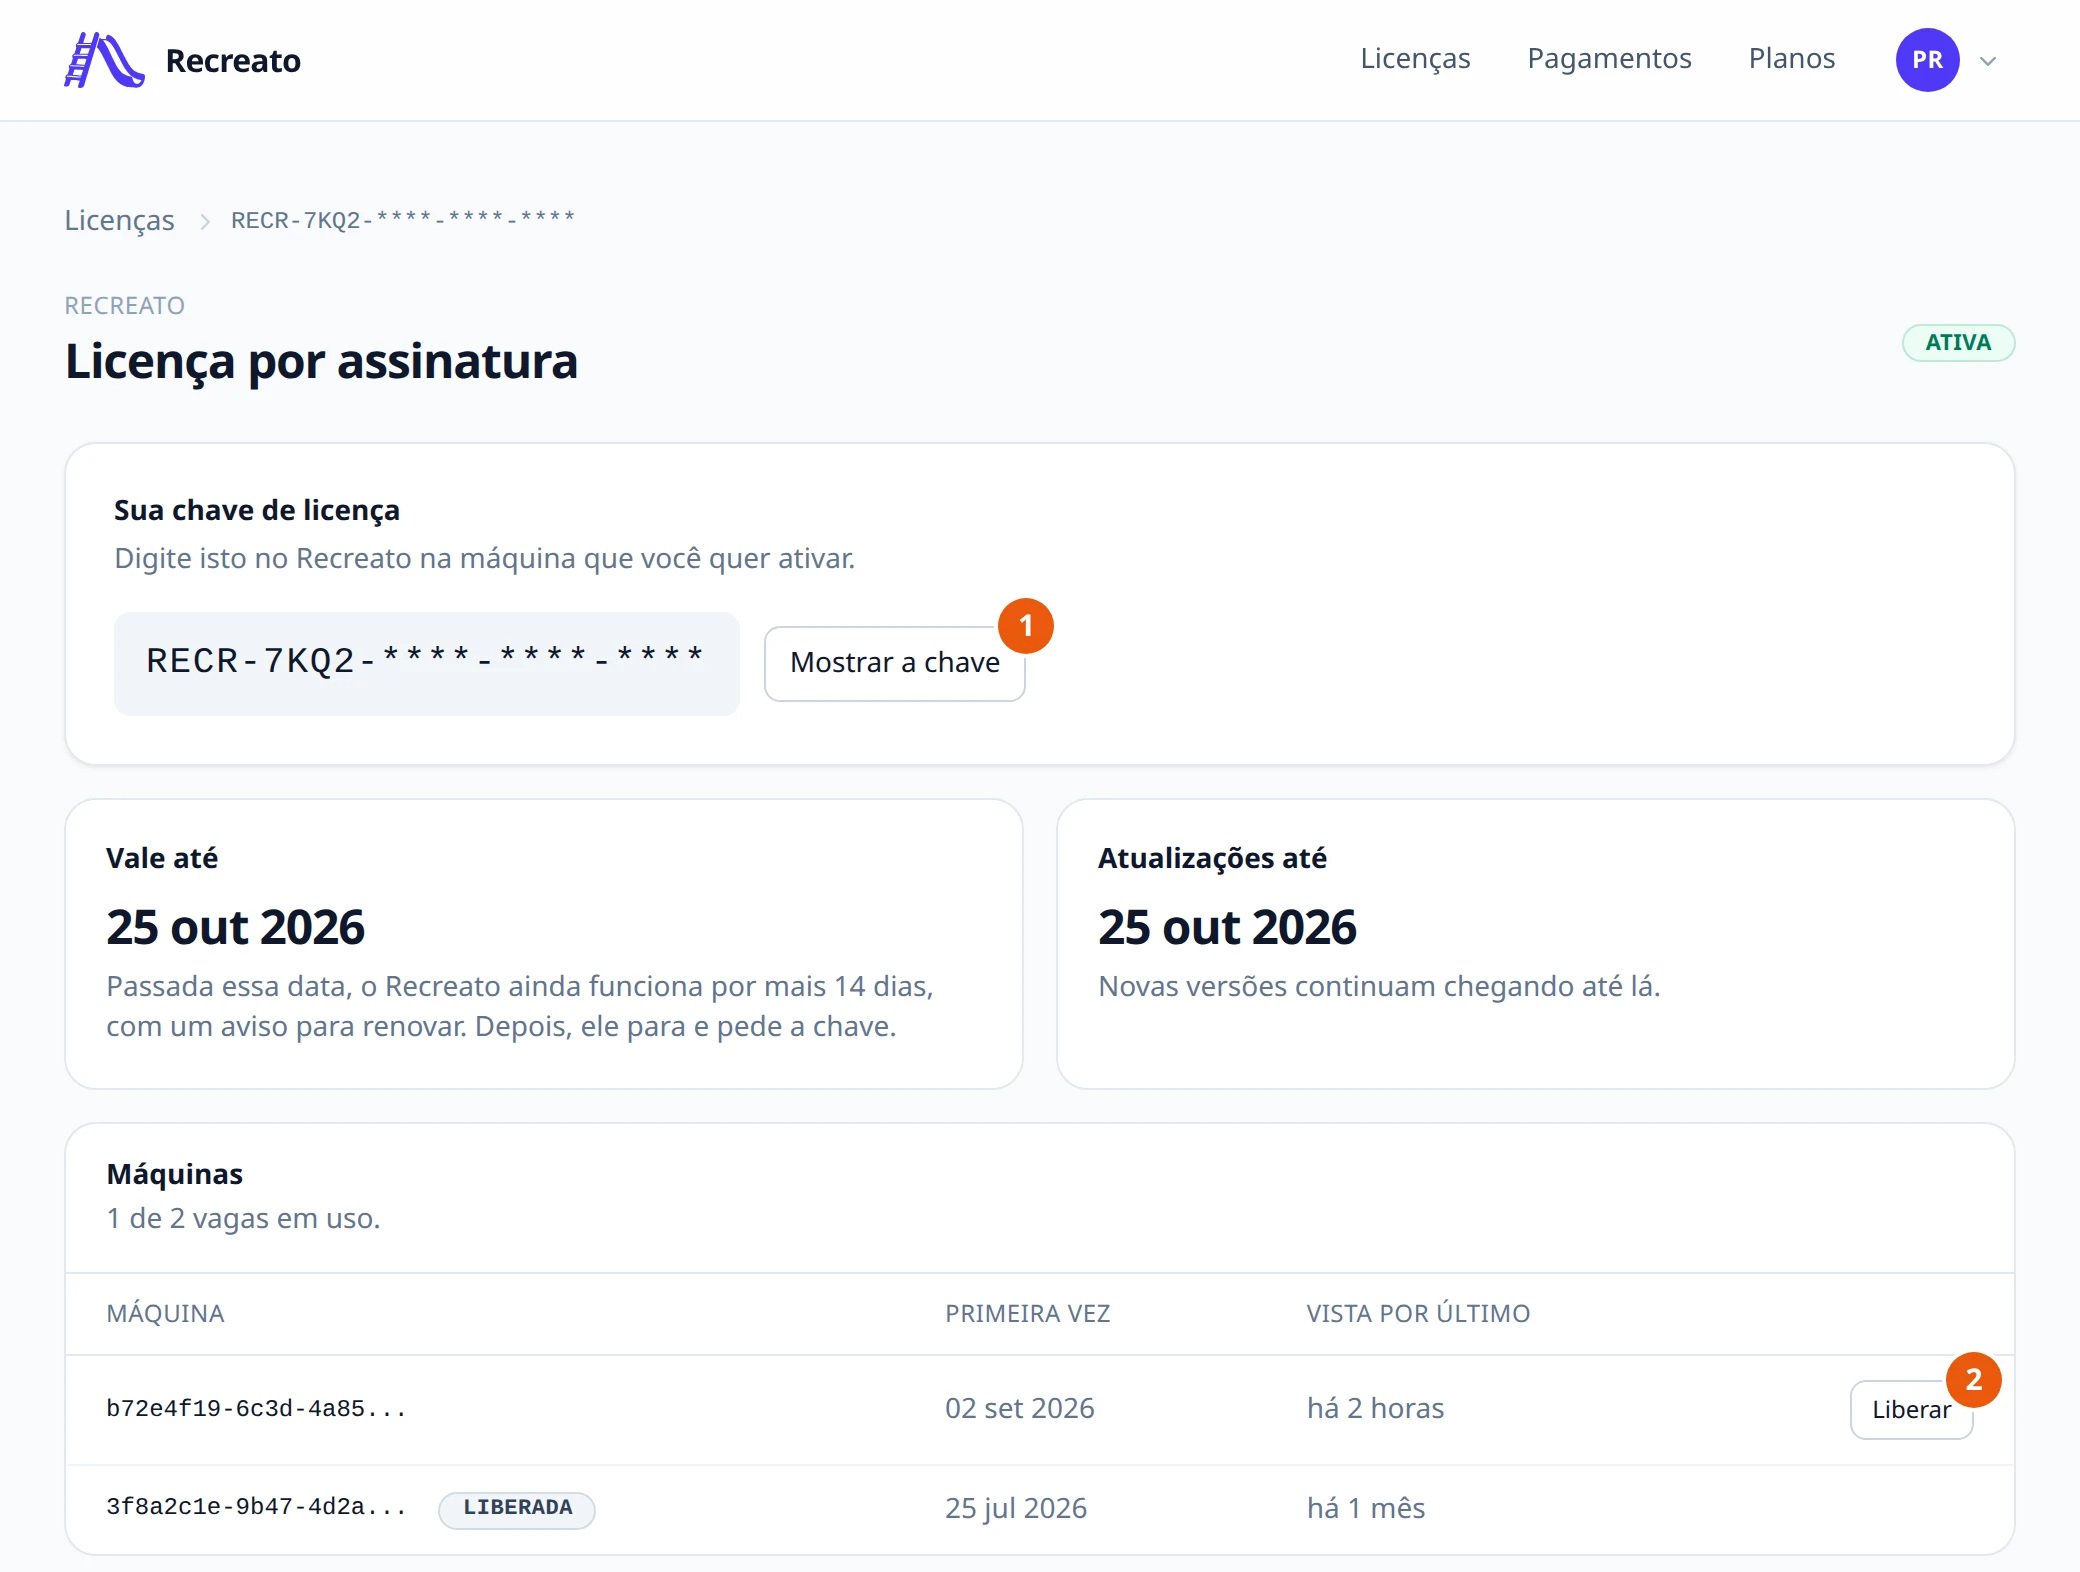
Task: Open the Pagamentos nav item
Action: (x=1609, y=59)
